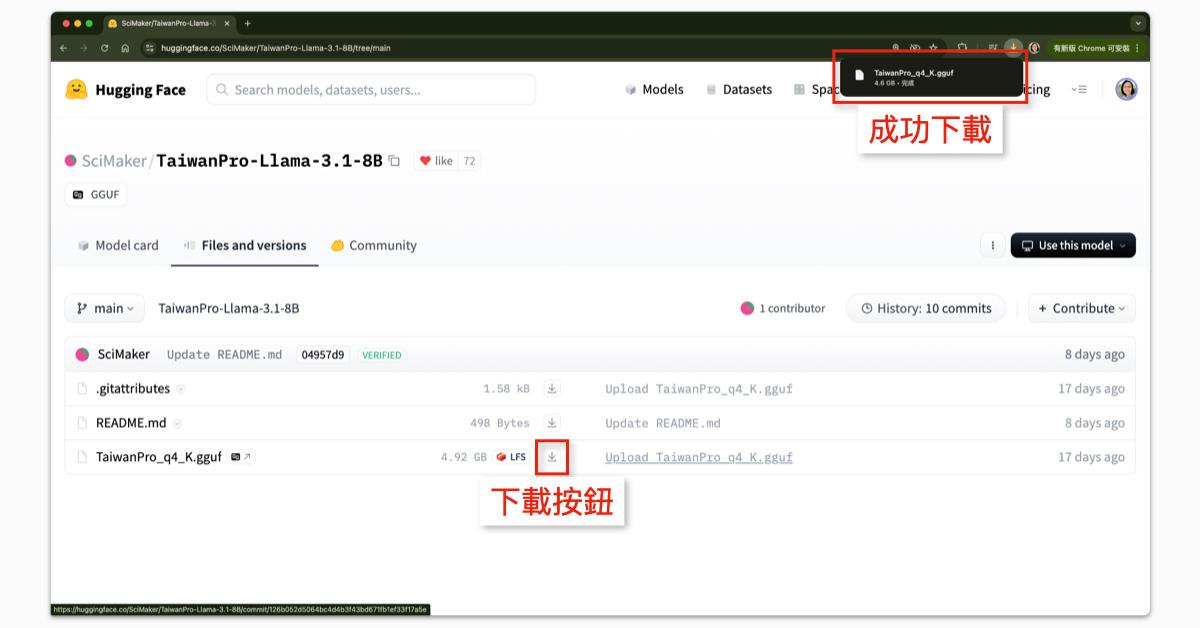This screenshot has height=628, width=1200.
Task: Click the VERIFIED badge
Action: [382, 354]
